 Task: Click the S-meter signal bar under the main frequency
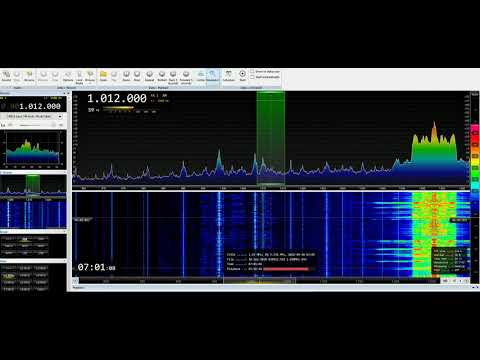(118, 108)
